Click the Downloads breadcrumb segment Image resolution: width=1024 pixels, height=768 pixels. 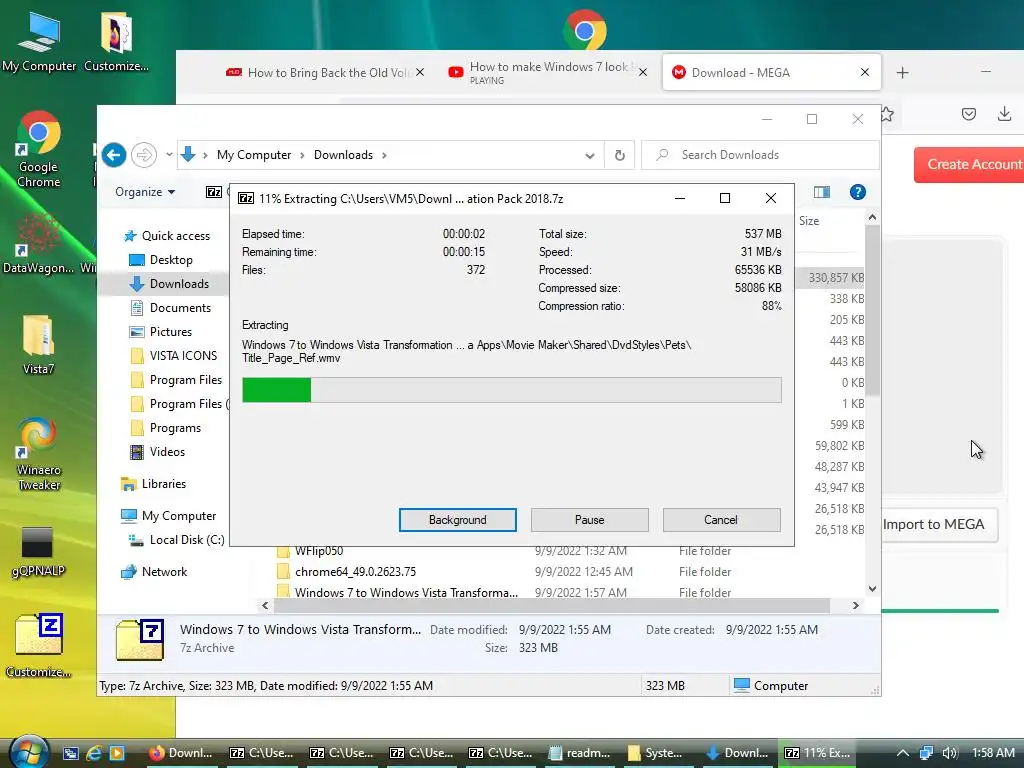click(344, 155)
